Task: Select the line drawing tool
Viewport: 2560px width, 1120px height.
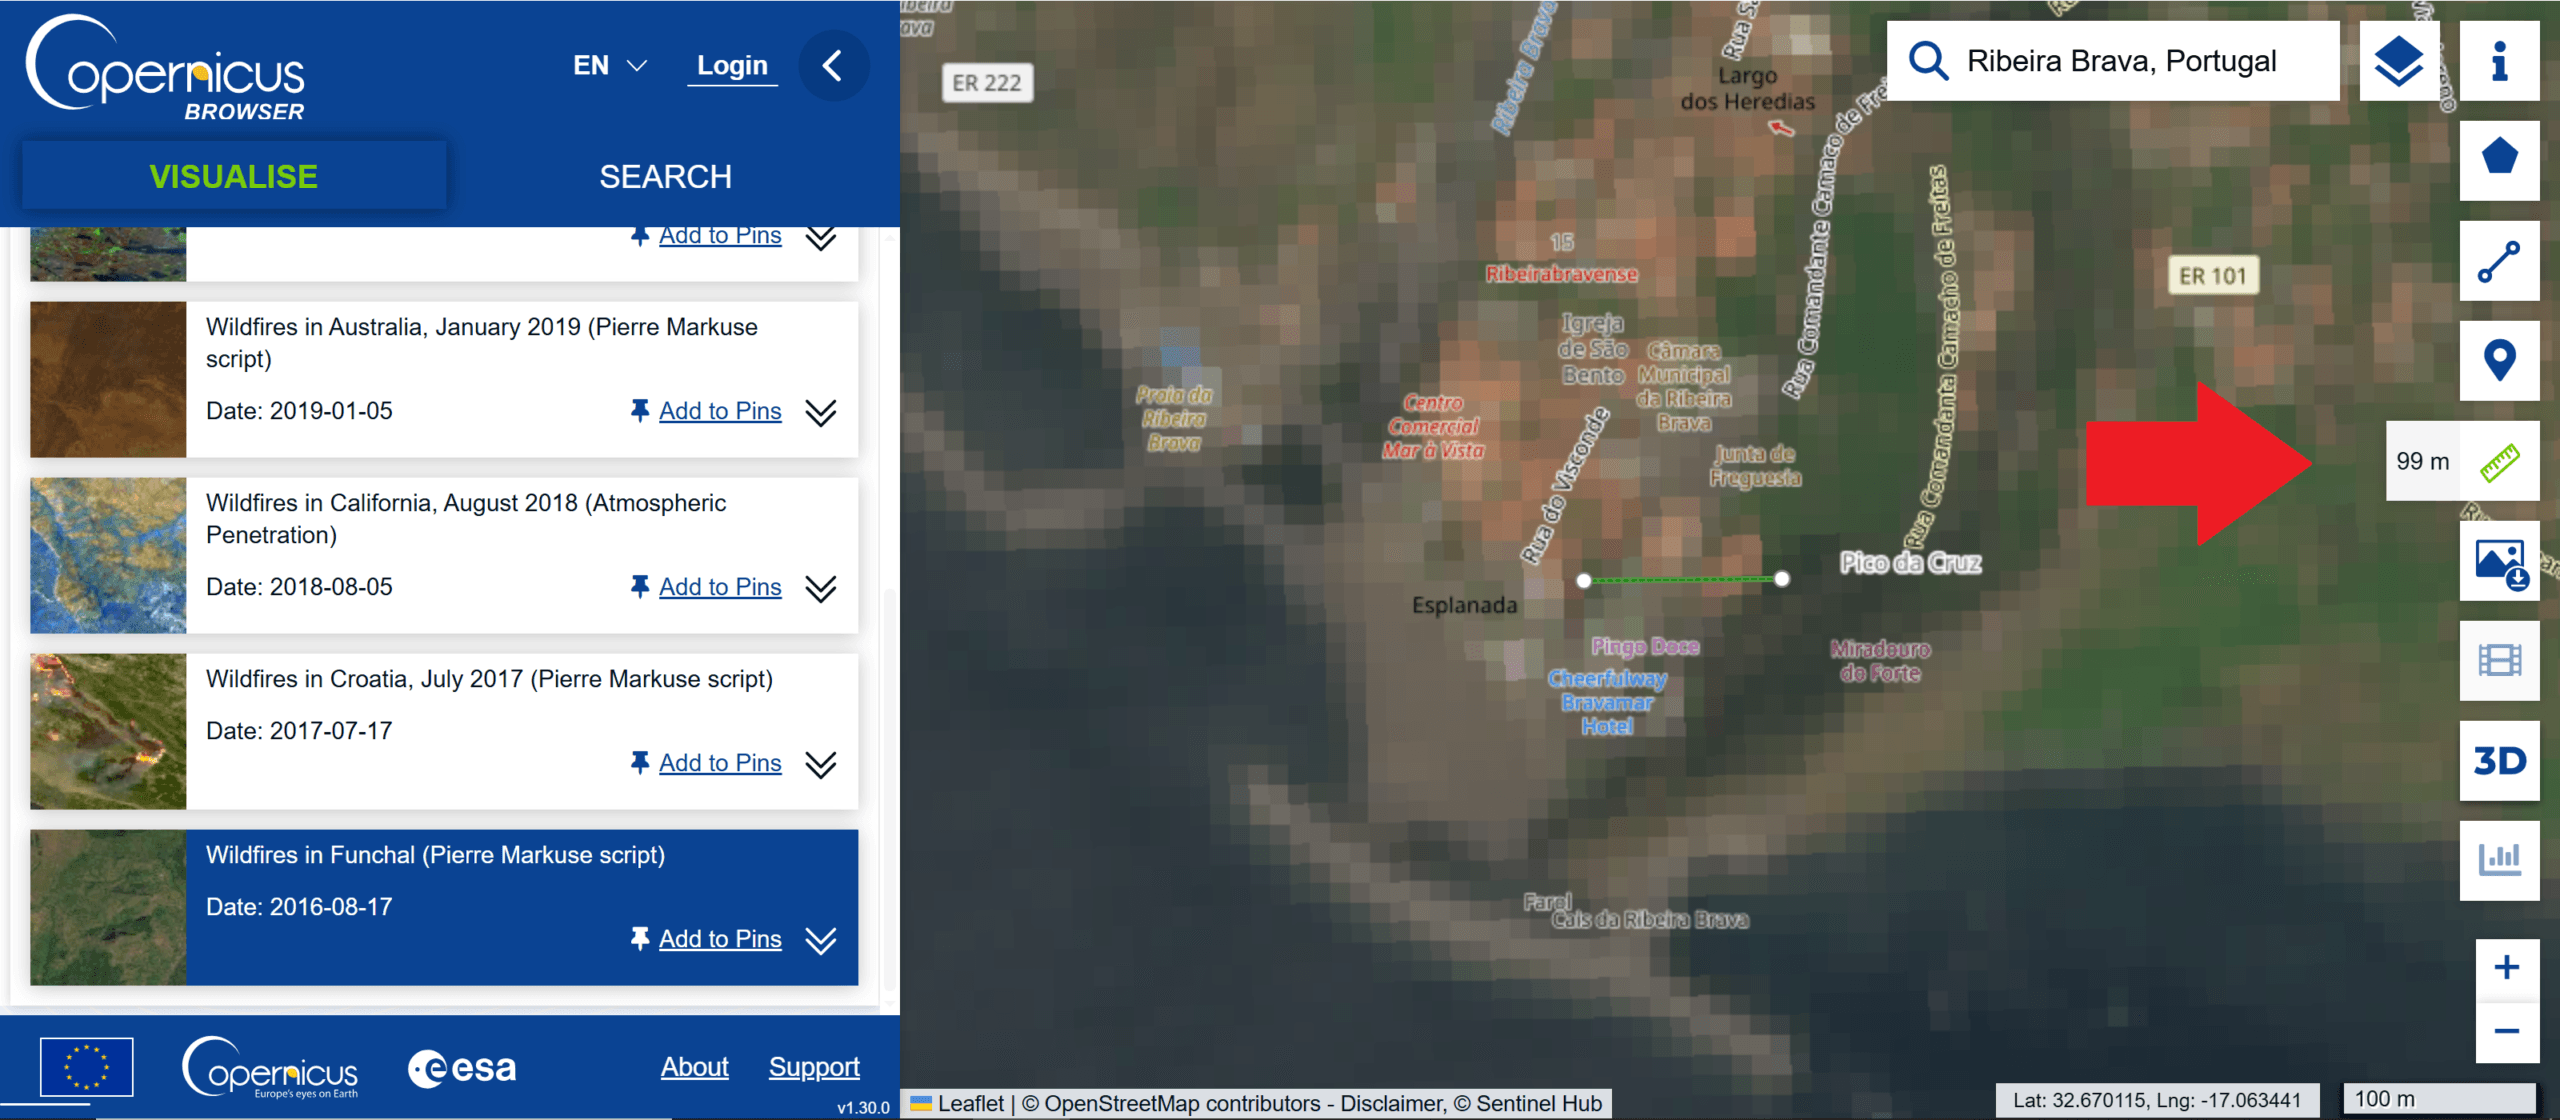Action: [x=2498, y=261]
